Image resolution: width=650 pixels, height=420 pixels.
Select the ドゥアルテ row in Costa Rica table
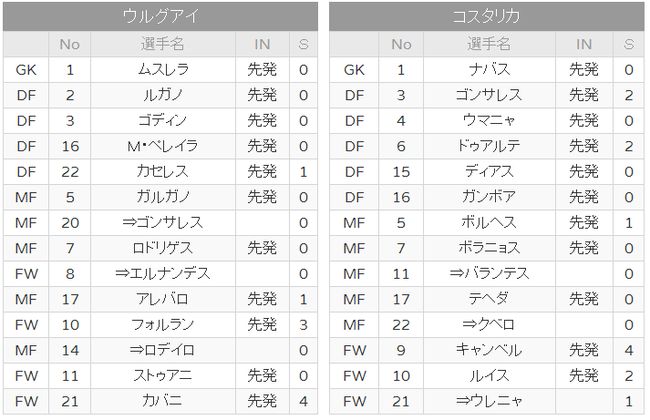(x=487, y=146)
